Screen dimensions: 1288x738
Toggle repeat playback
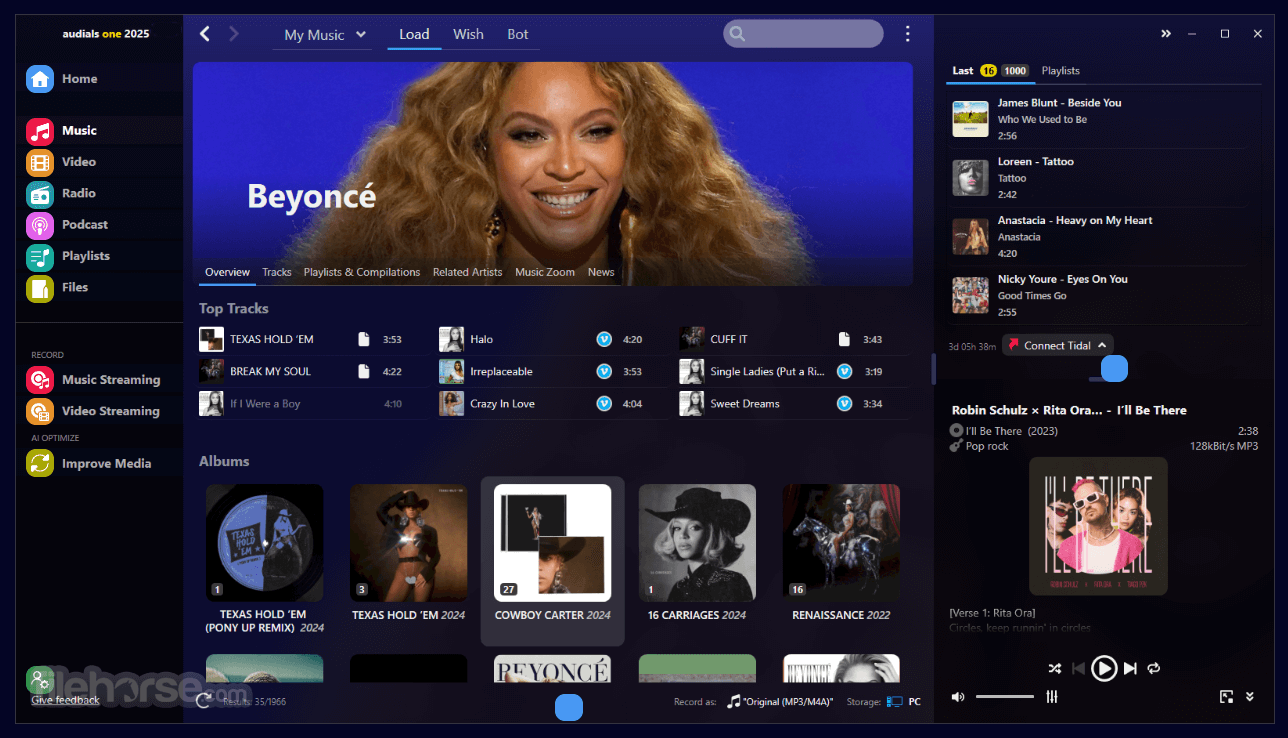tap(1153, 668)
